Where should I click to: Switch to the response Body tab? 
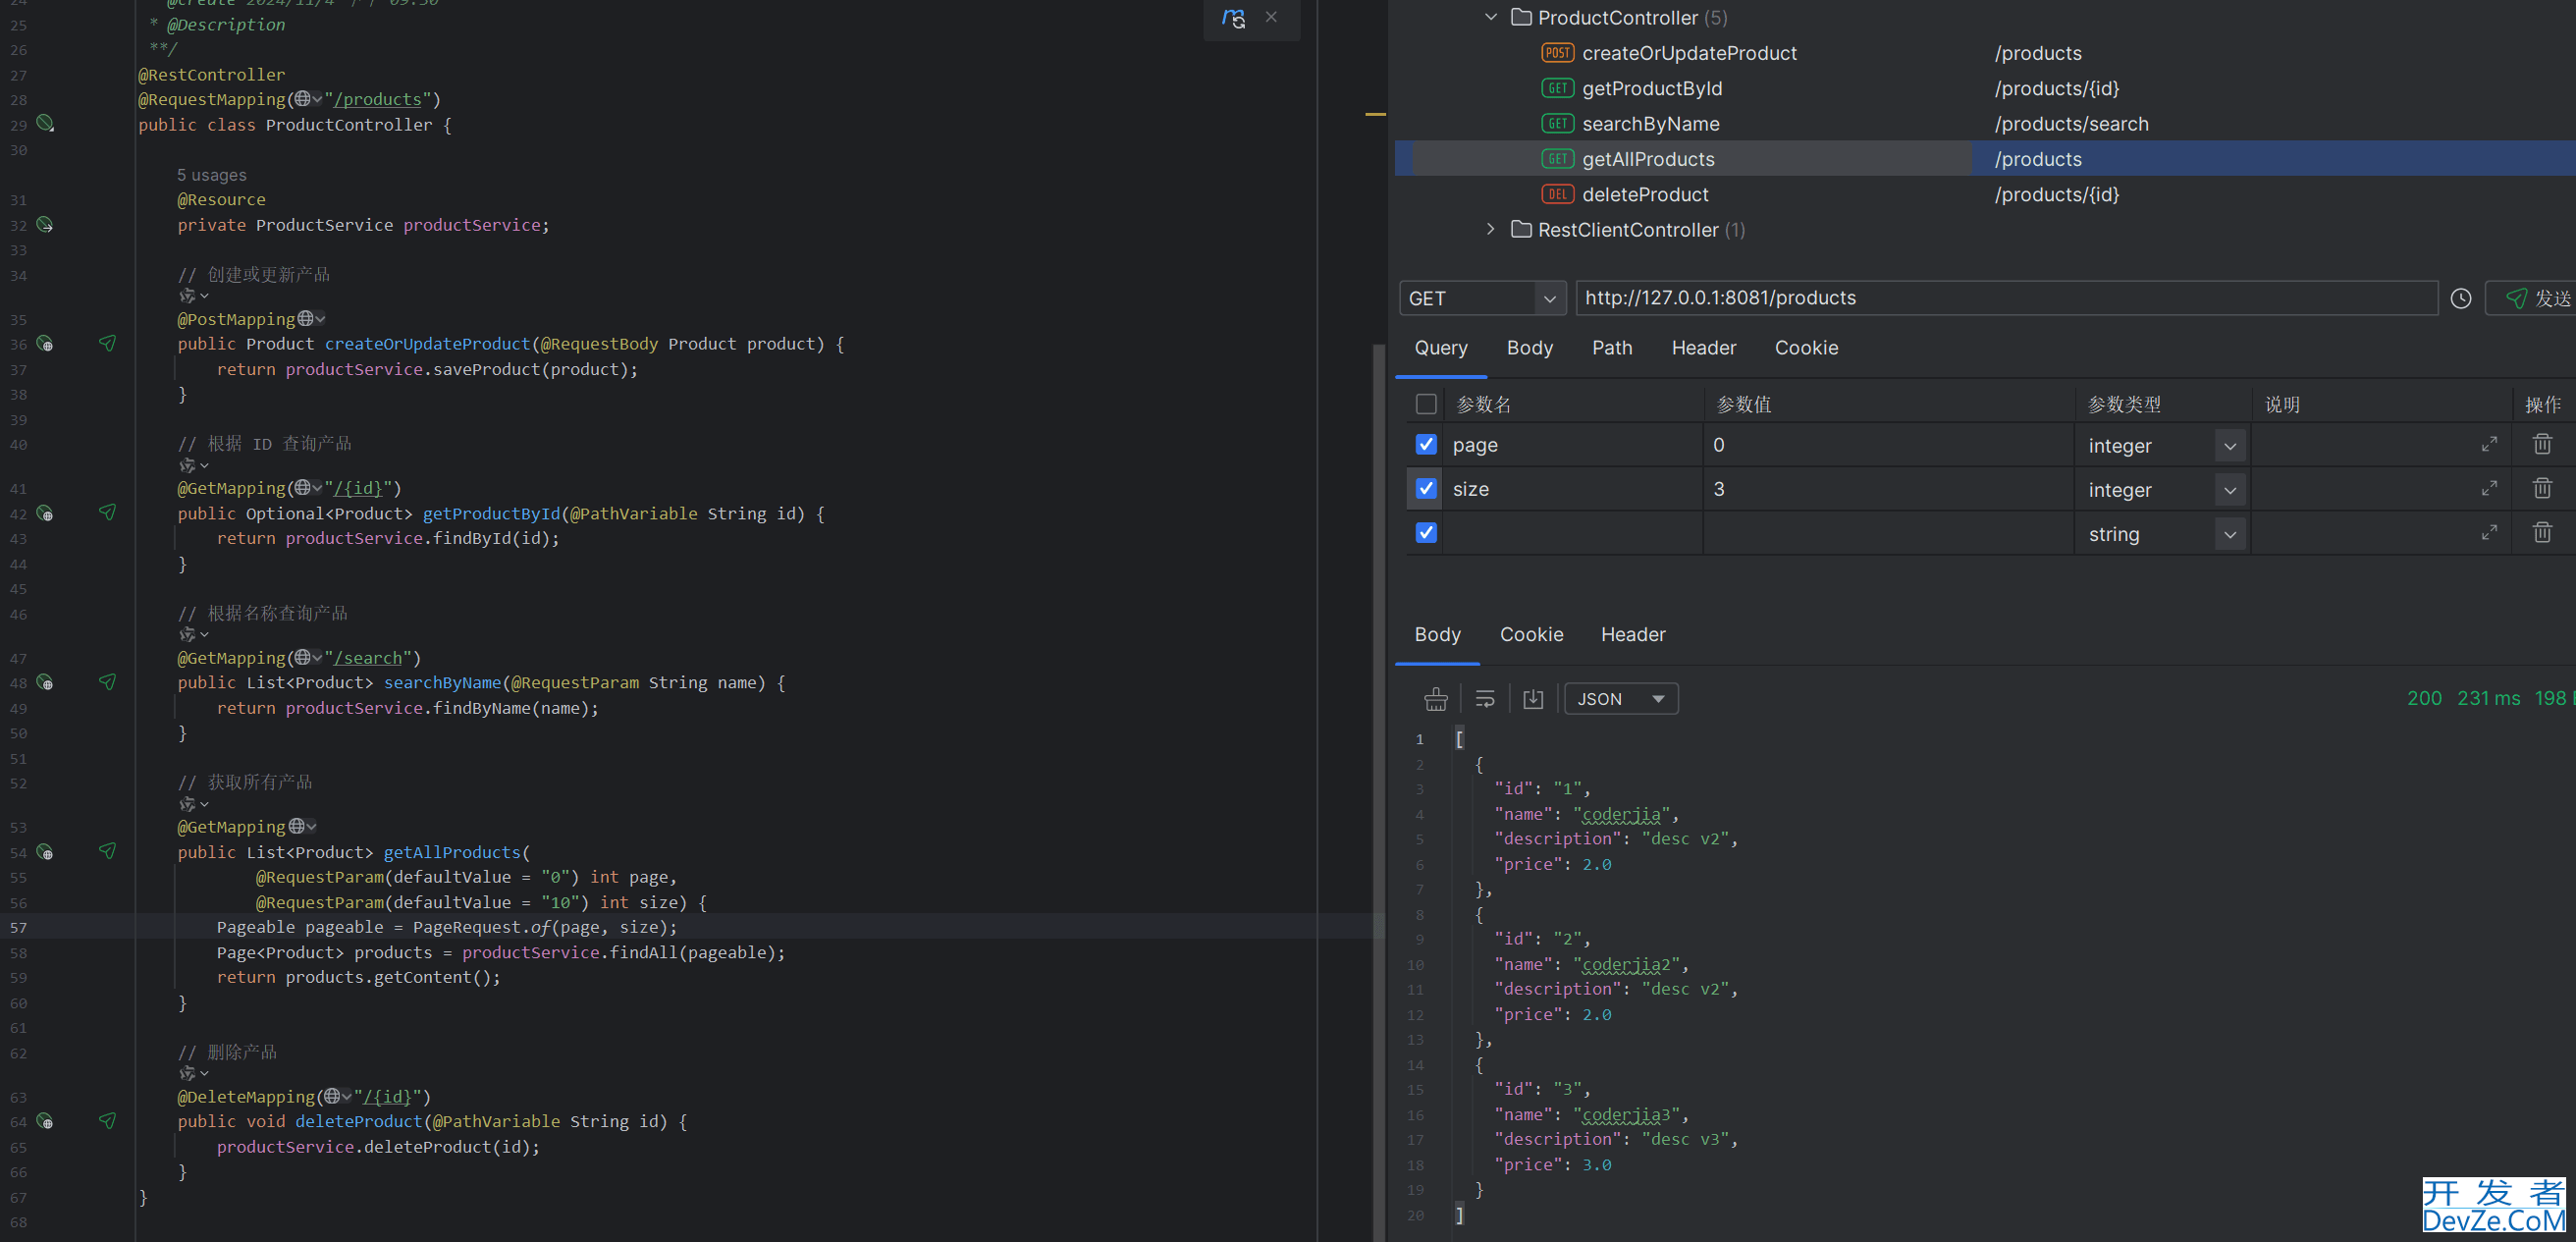coord(1437,634)
